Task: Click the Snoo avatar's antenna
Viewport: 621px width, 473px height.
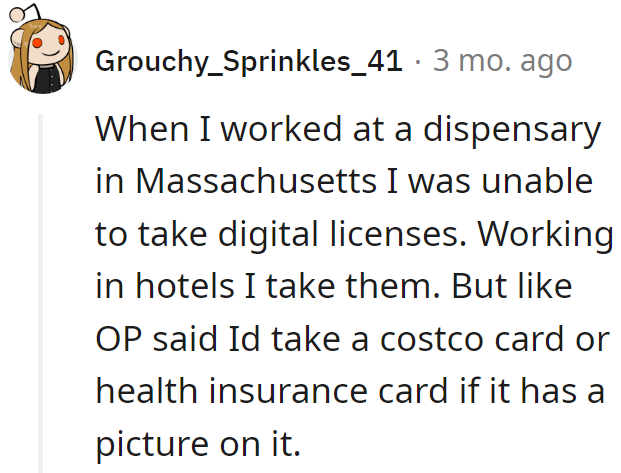Action: click(25, 12)
